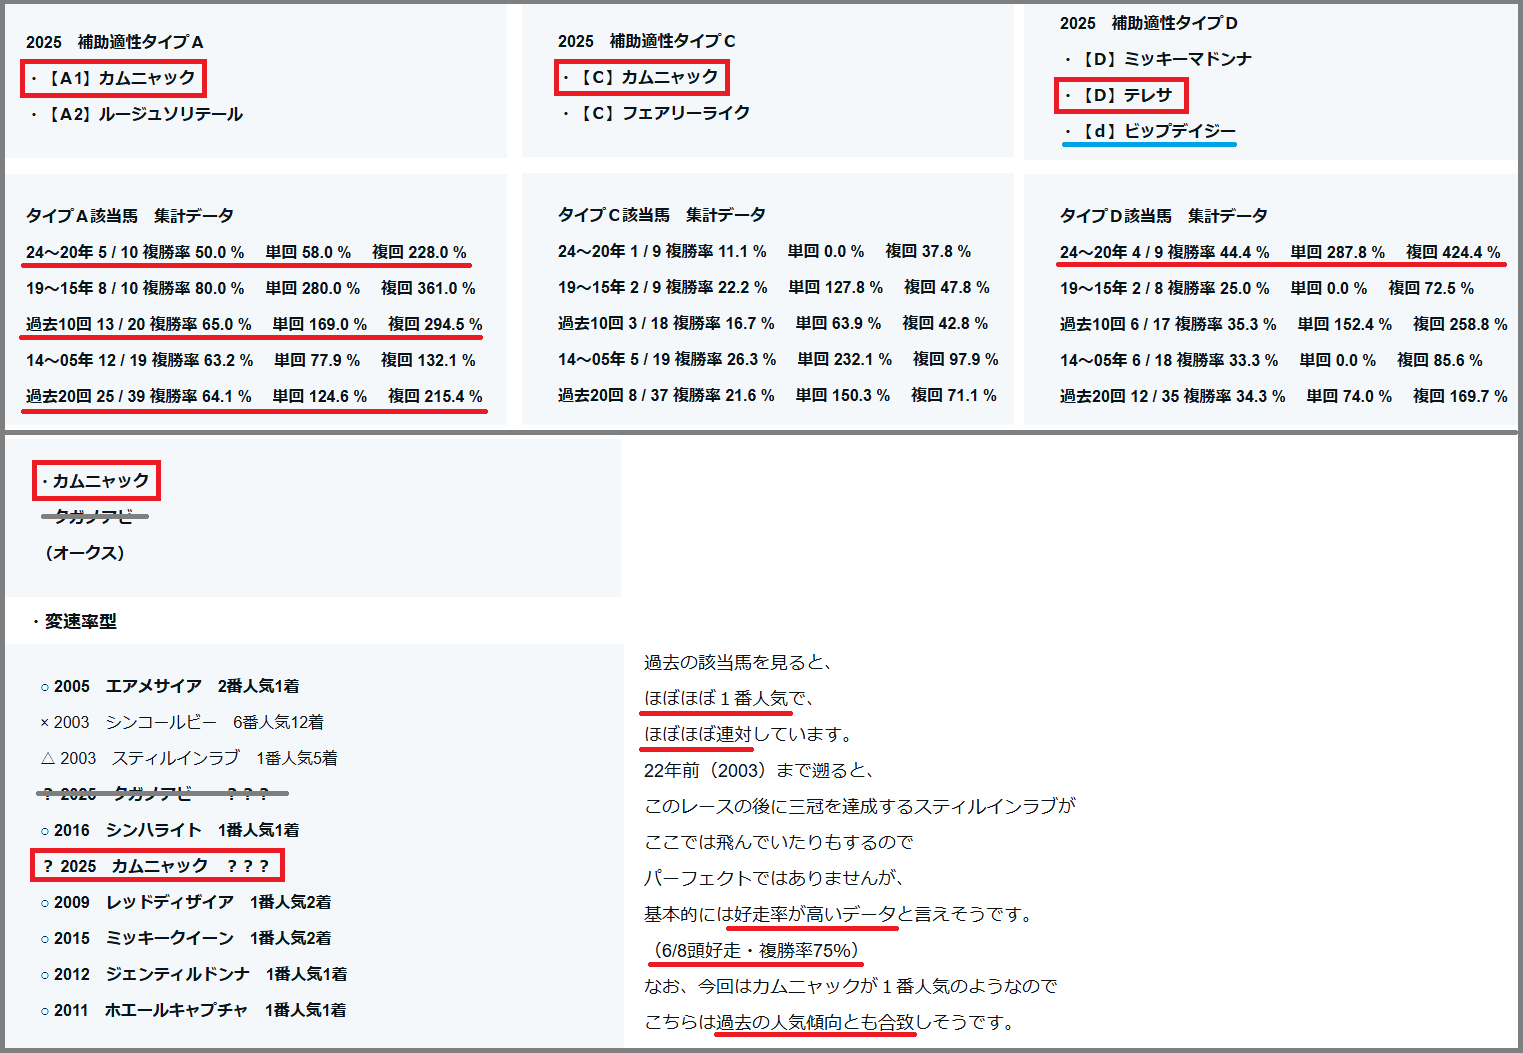The image size is (1523, 1053).
Task: Select the 2016 シンハライト list entry
Action: pos(170,830)
